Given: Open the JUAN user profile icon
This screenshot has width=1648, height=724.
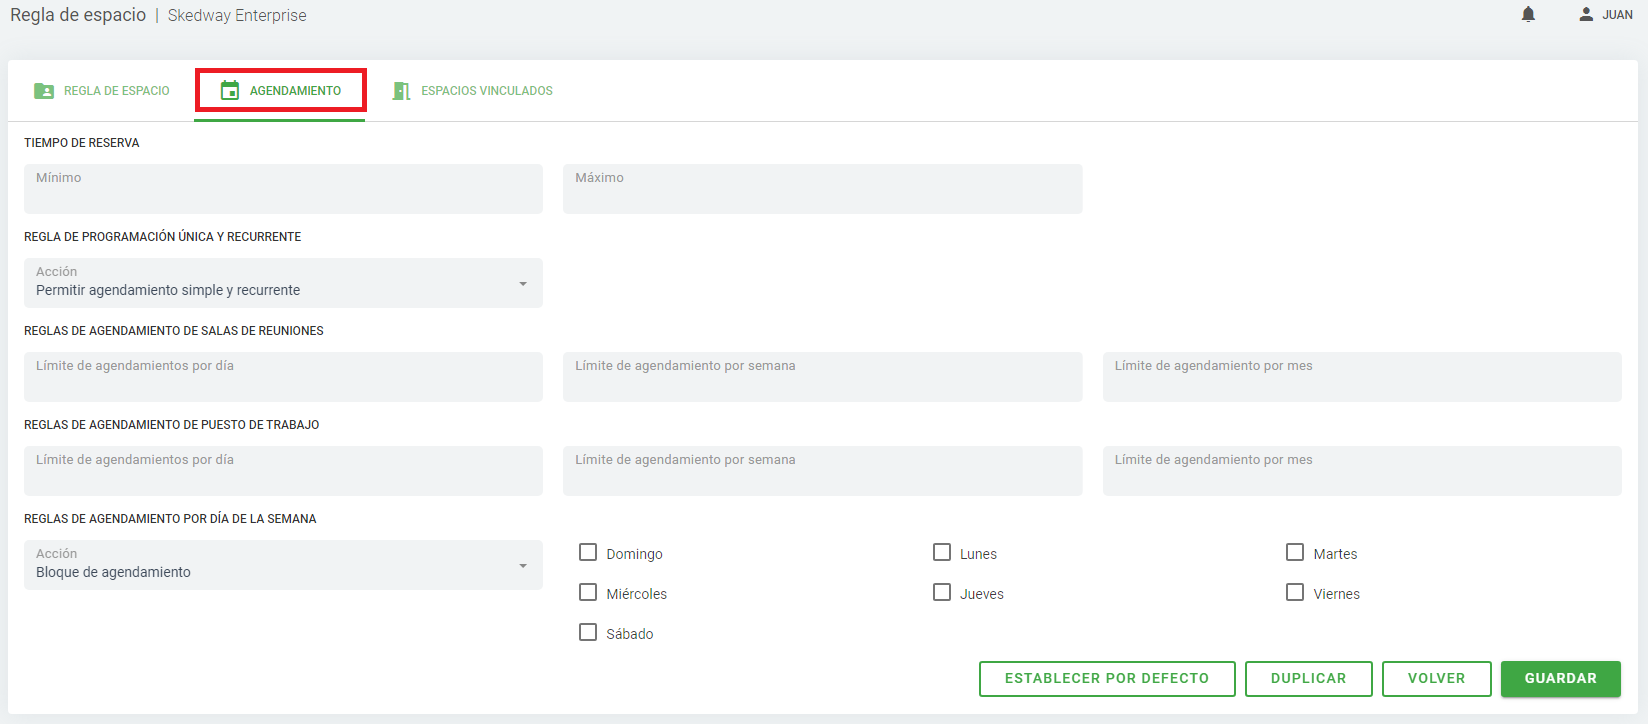Looking at the screenshot, I should click(x=1586, y=14).
